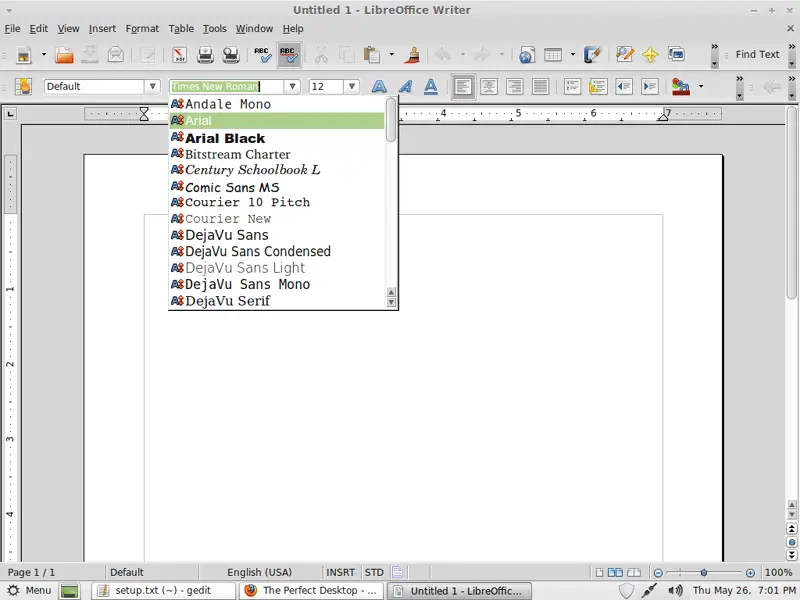Toggle Numbering list

pos(572,87)
